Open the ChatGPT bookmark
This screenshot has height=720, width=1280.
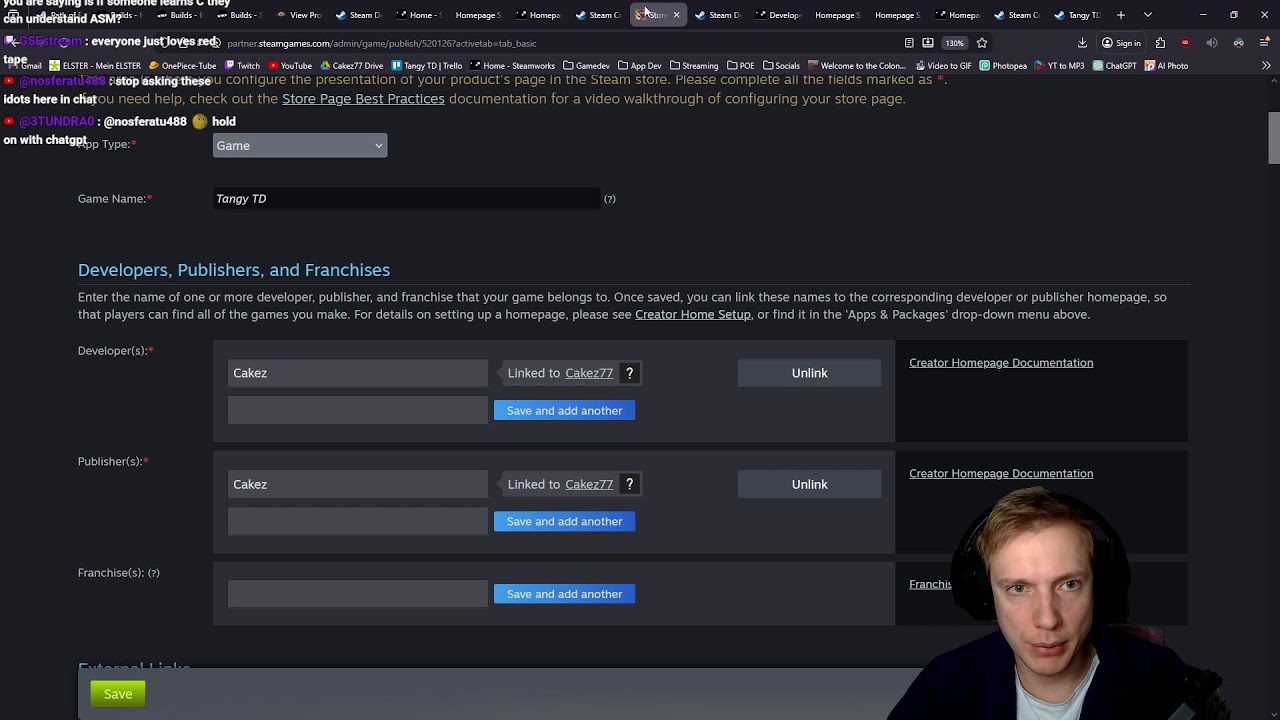click(x=1115, y=66)
